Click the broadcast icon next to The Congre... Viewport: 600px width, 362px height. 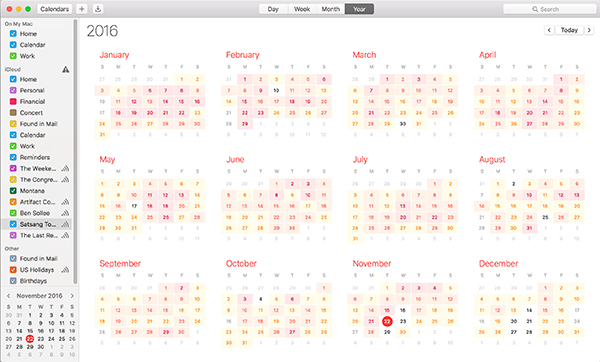click(65, 179)
